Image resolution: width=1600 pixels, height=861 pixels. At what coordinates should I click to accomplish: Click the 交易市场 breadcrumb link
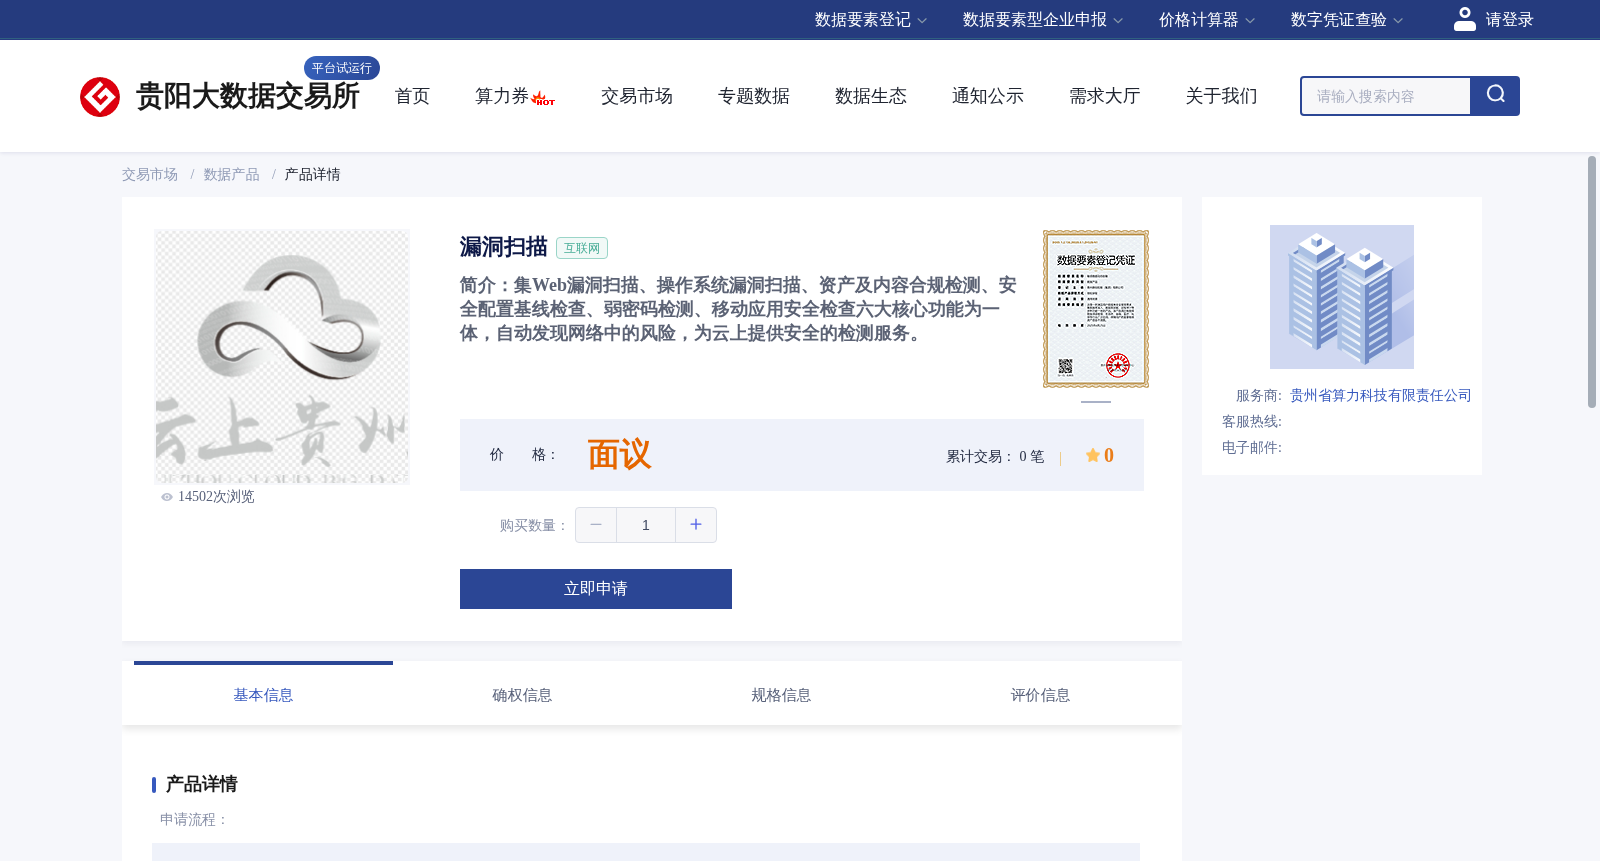[x=150, y=175]
